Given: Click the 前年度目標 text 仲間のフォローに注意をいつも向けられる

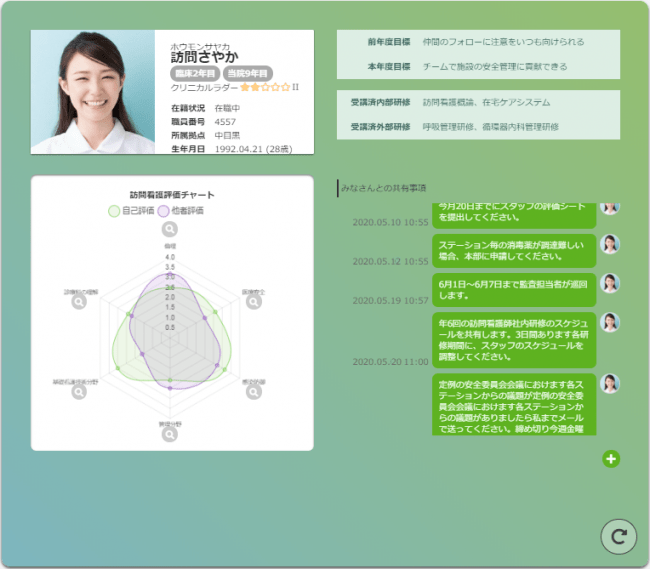Looking at the screenshot, I should (x=503, y=42).
